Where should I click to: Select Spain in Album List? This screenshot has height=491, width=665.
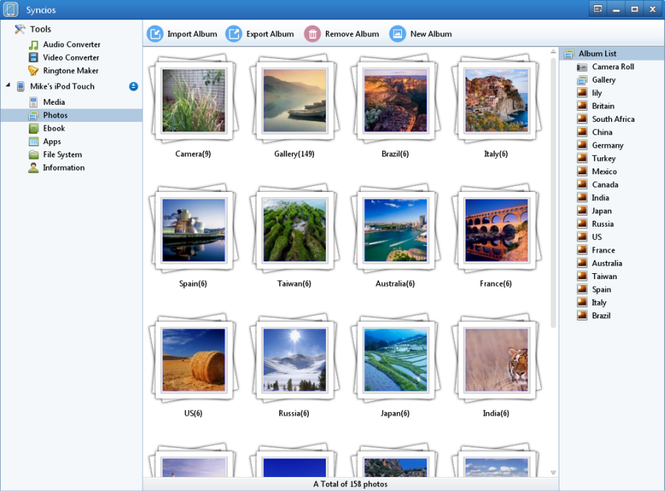[594, 290]
